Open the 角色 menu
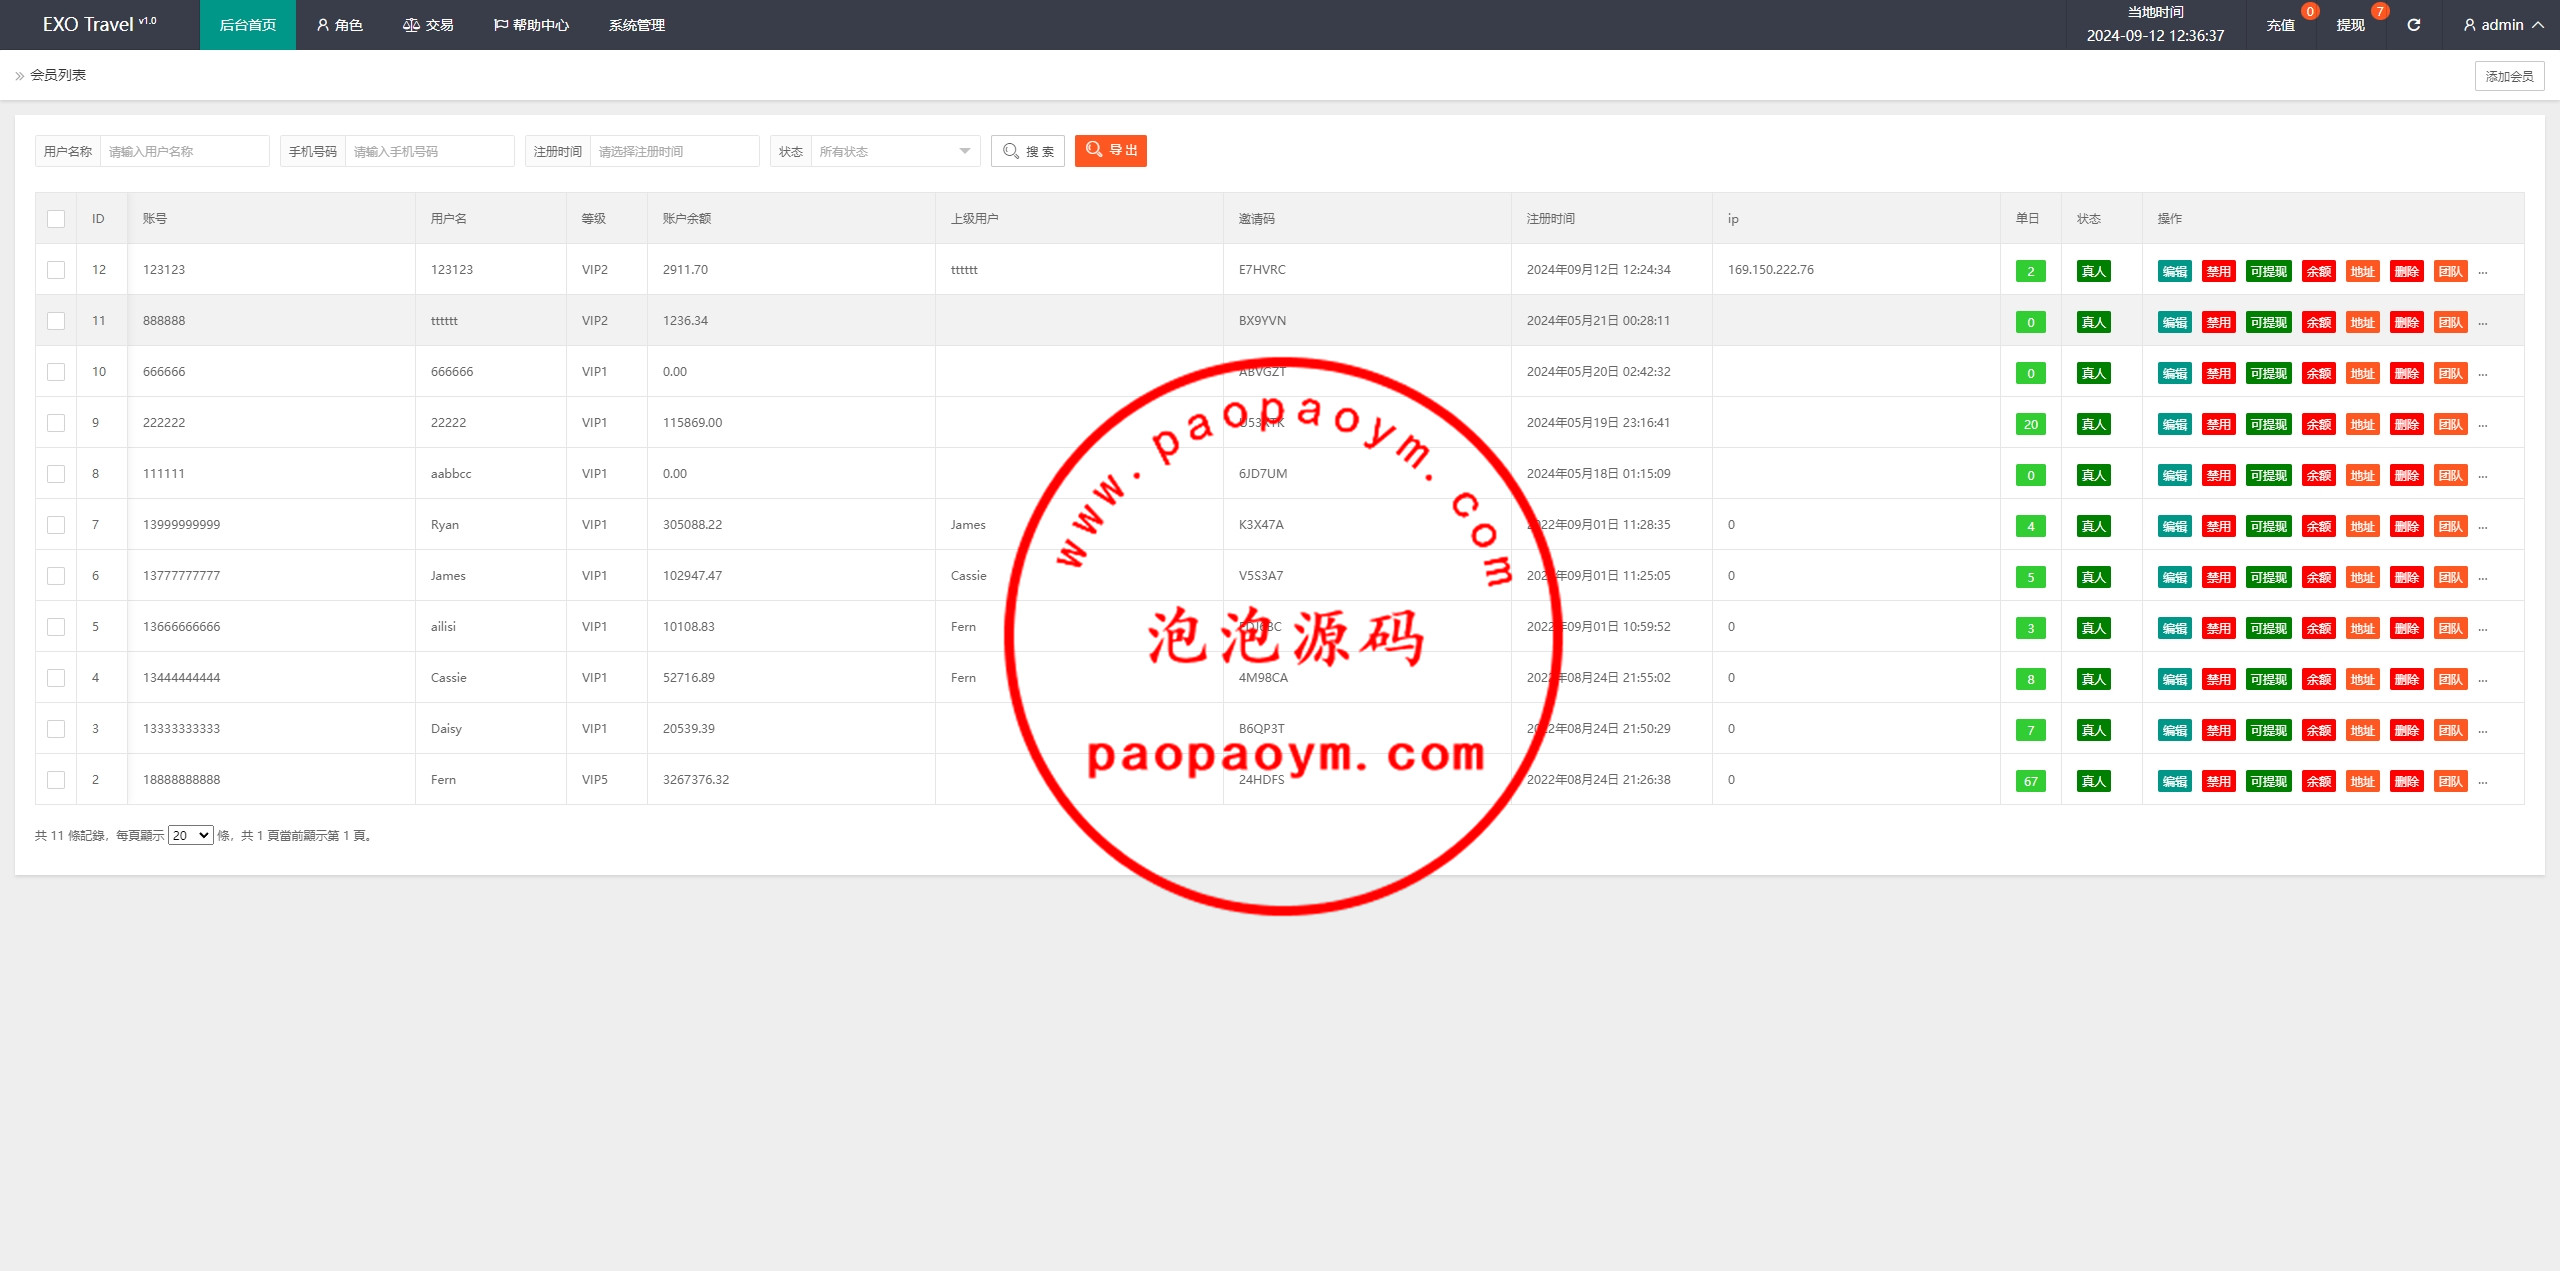2560x1271 pixels. 339,25
